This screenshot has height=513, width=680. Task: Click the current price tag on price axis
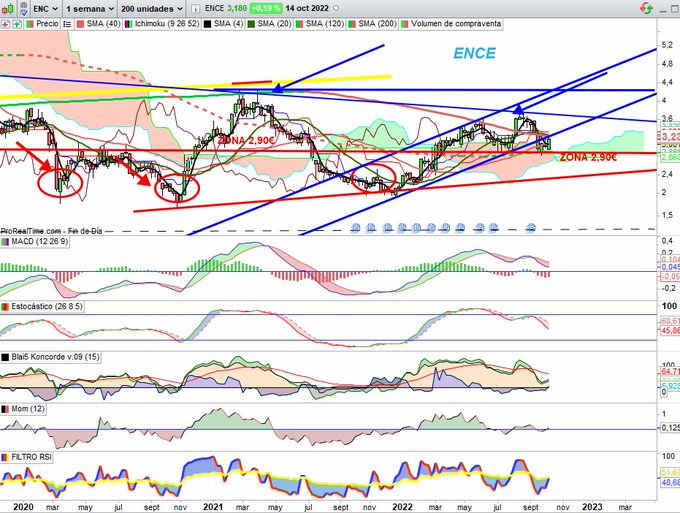tap(669, 137)
